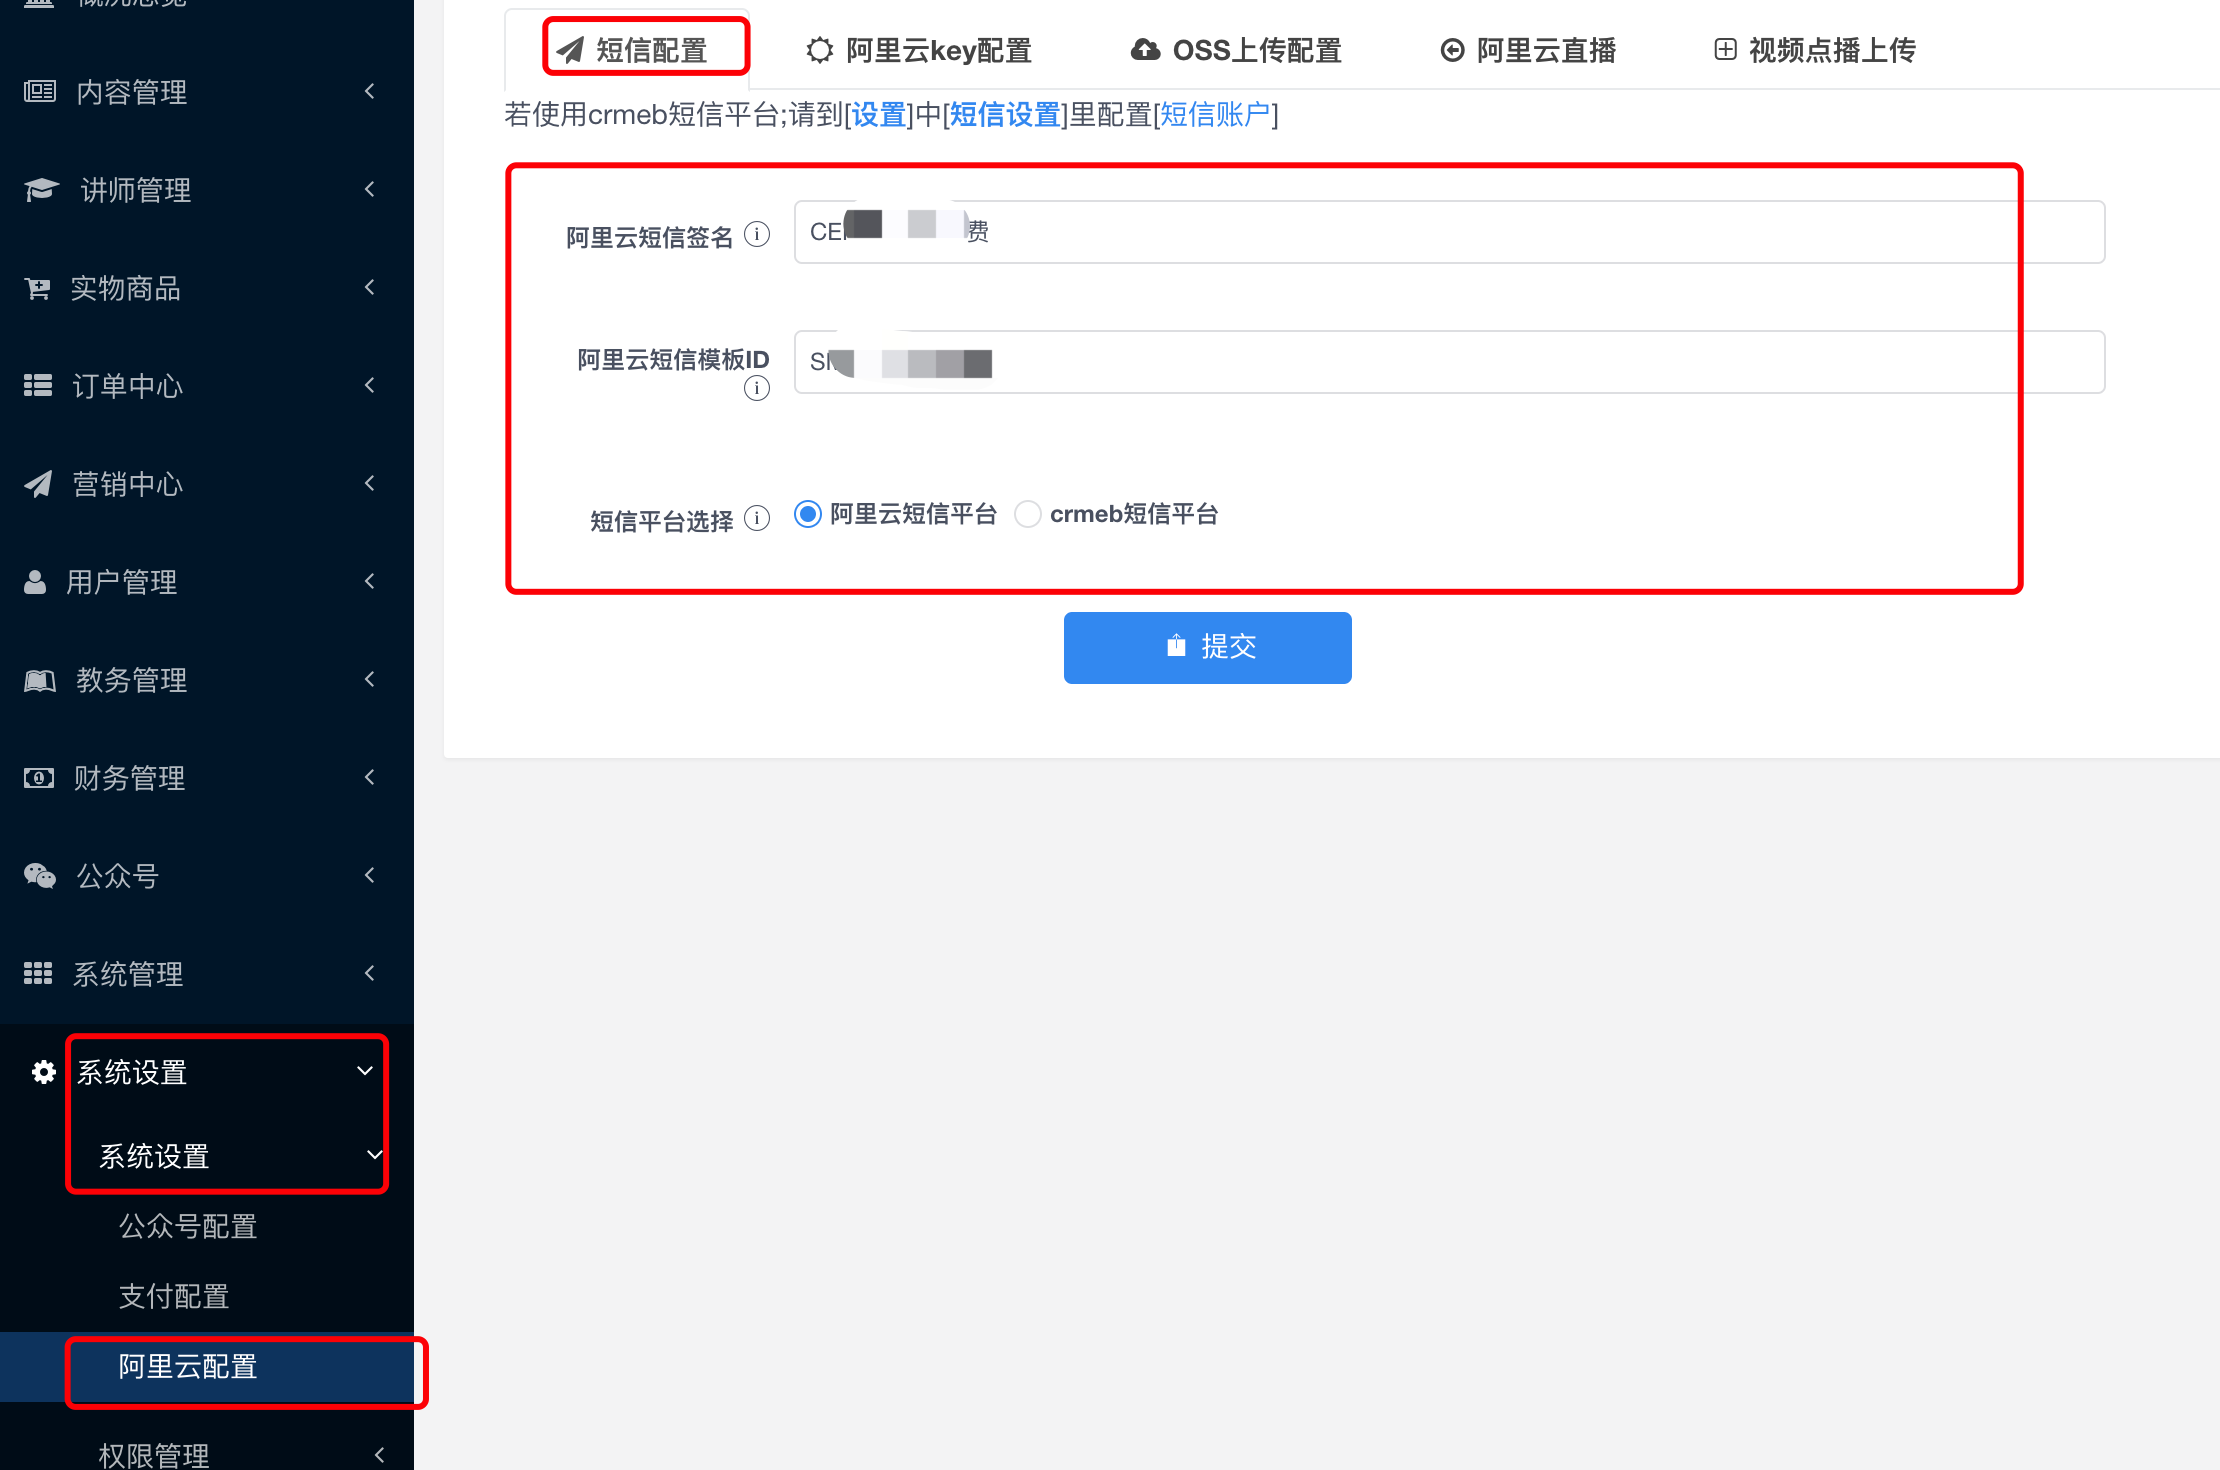Click the 公众号 WeChat icon
This screenshot has height=1470, width=2220.
click(x=40, y=876)
